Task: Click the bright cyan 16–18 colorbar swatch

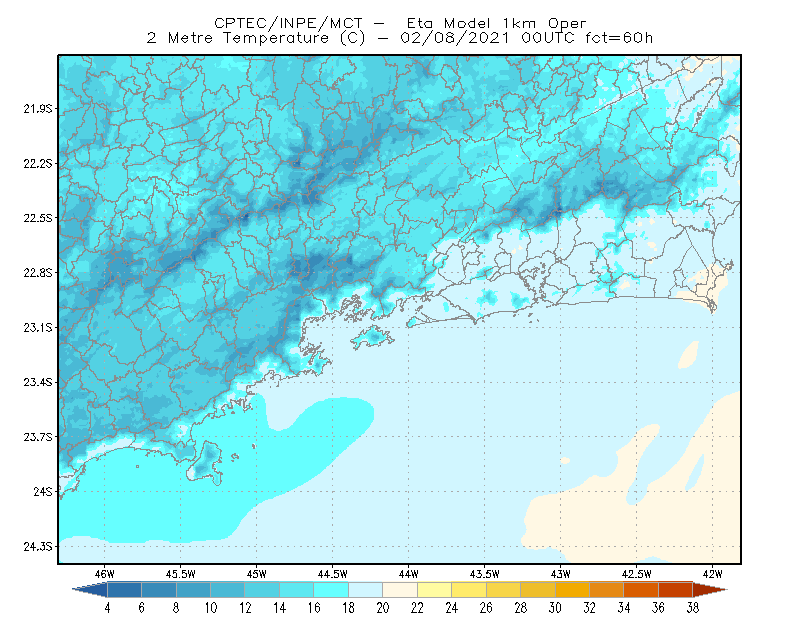Action: tap(331, 590)
